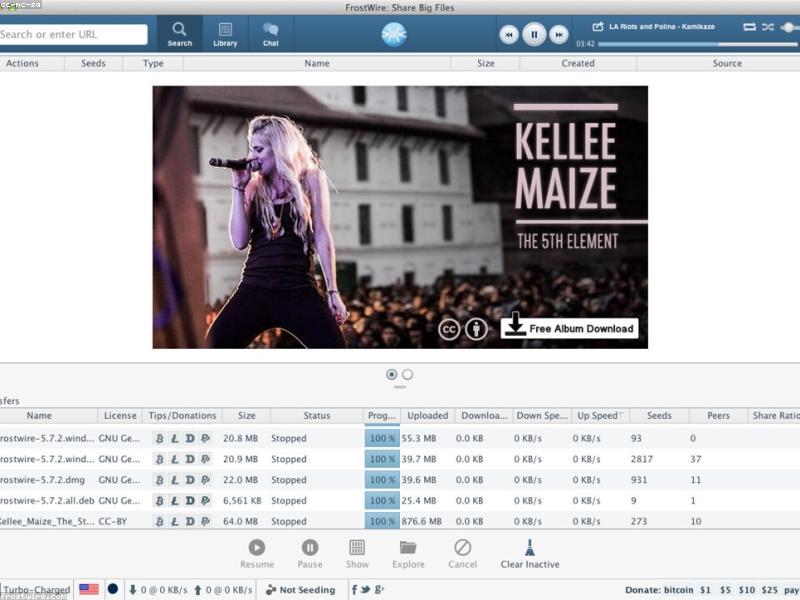Click the Kellee Maize promo banner
Image resolution: width=800 pixels, height=600 pixels.
coord(400,217)
